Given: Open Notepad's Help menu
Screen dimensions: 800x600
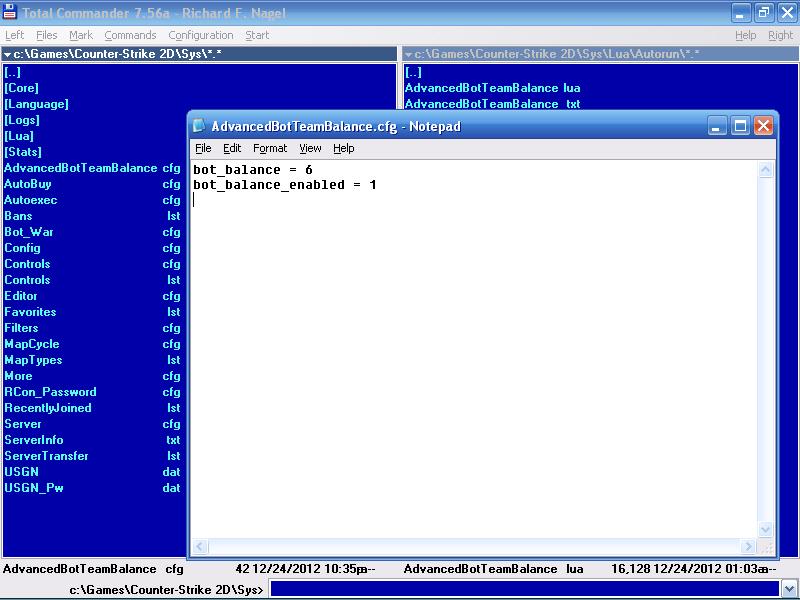Looking at the screenshot, I should pos(343,148).
